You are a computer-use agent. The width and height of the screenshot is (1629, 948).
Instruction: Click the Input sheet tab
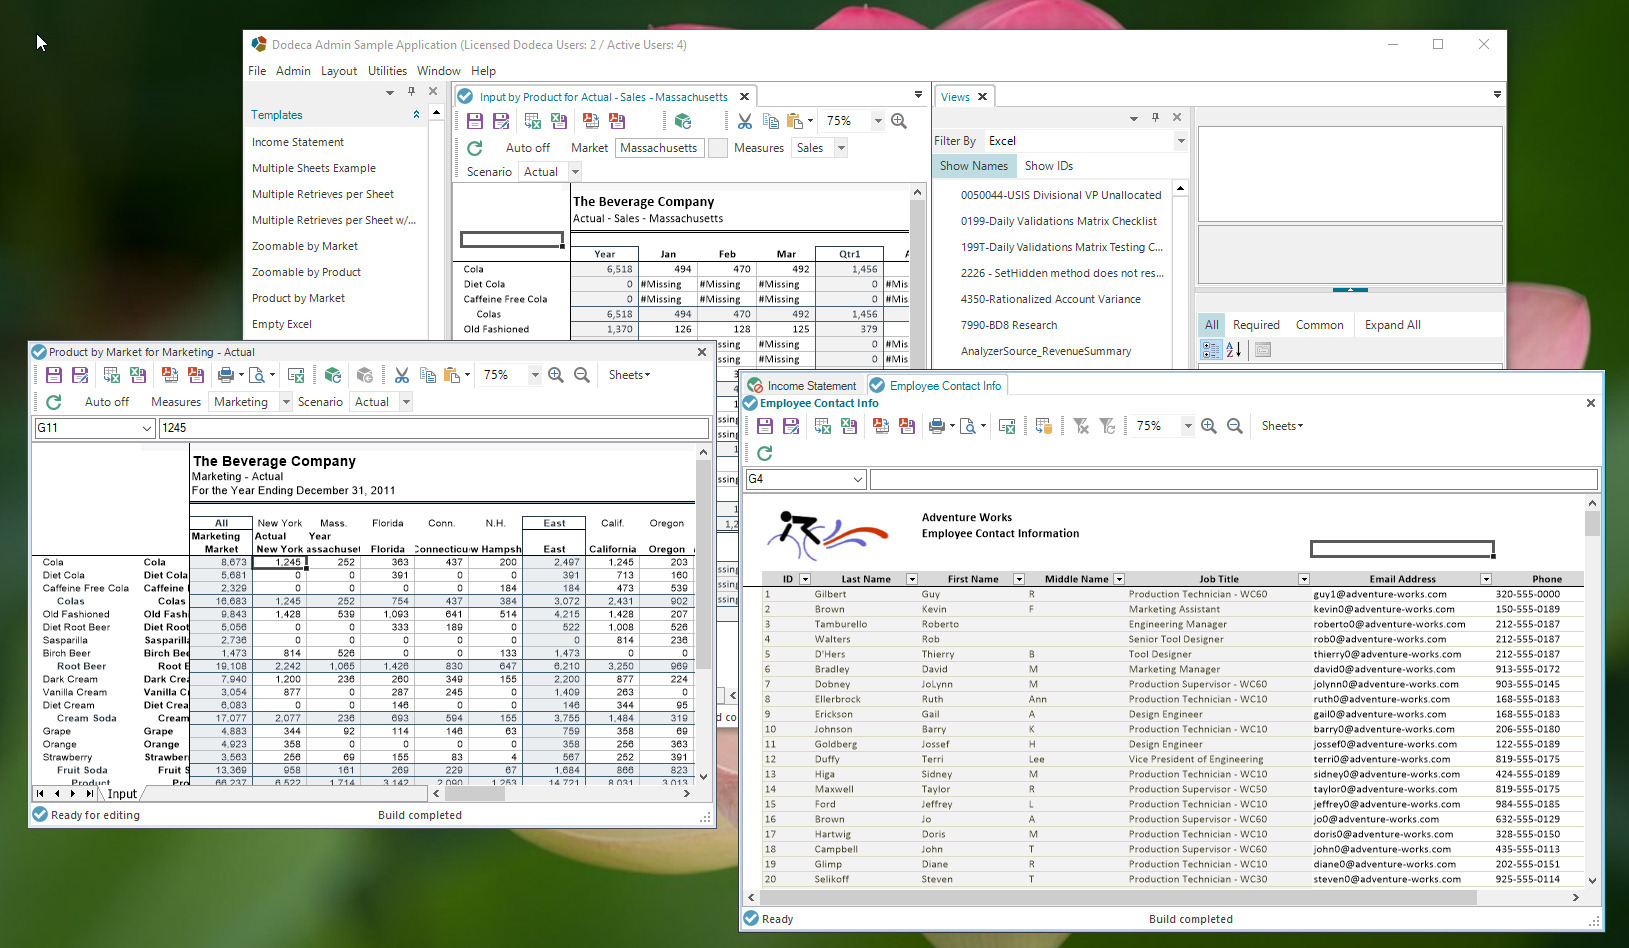pos(122,794)
